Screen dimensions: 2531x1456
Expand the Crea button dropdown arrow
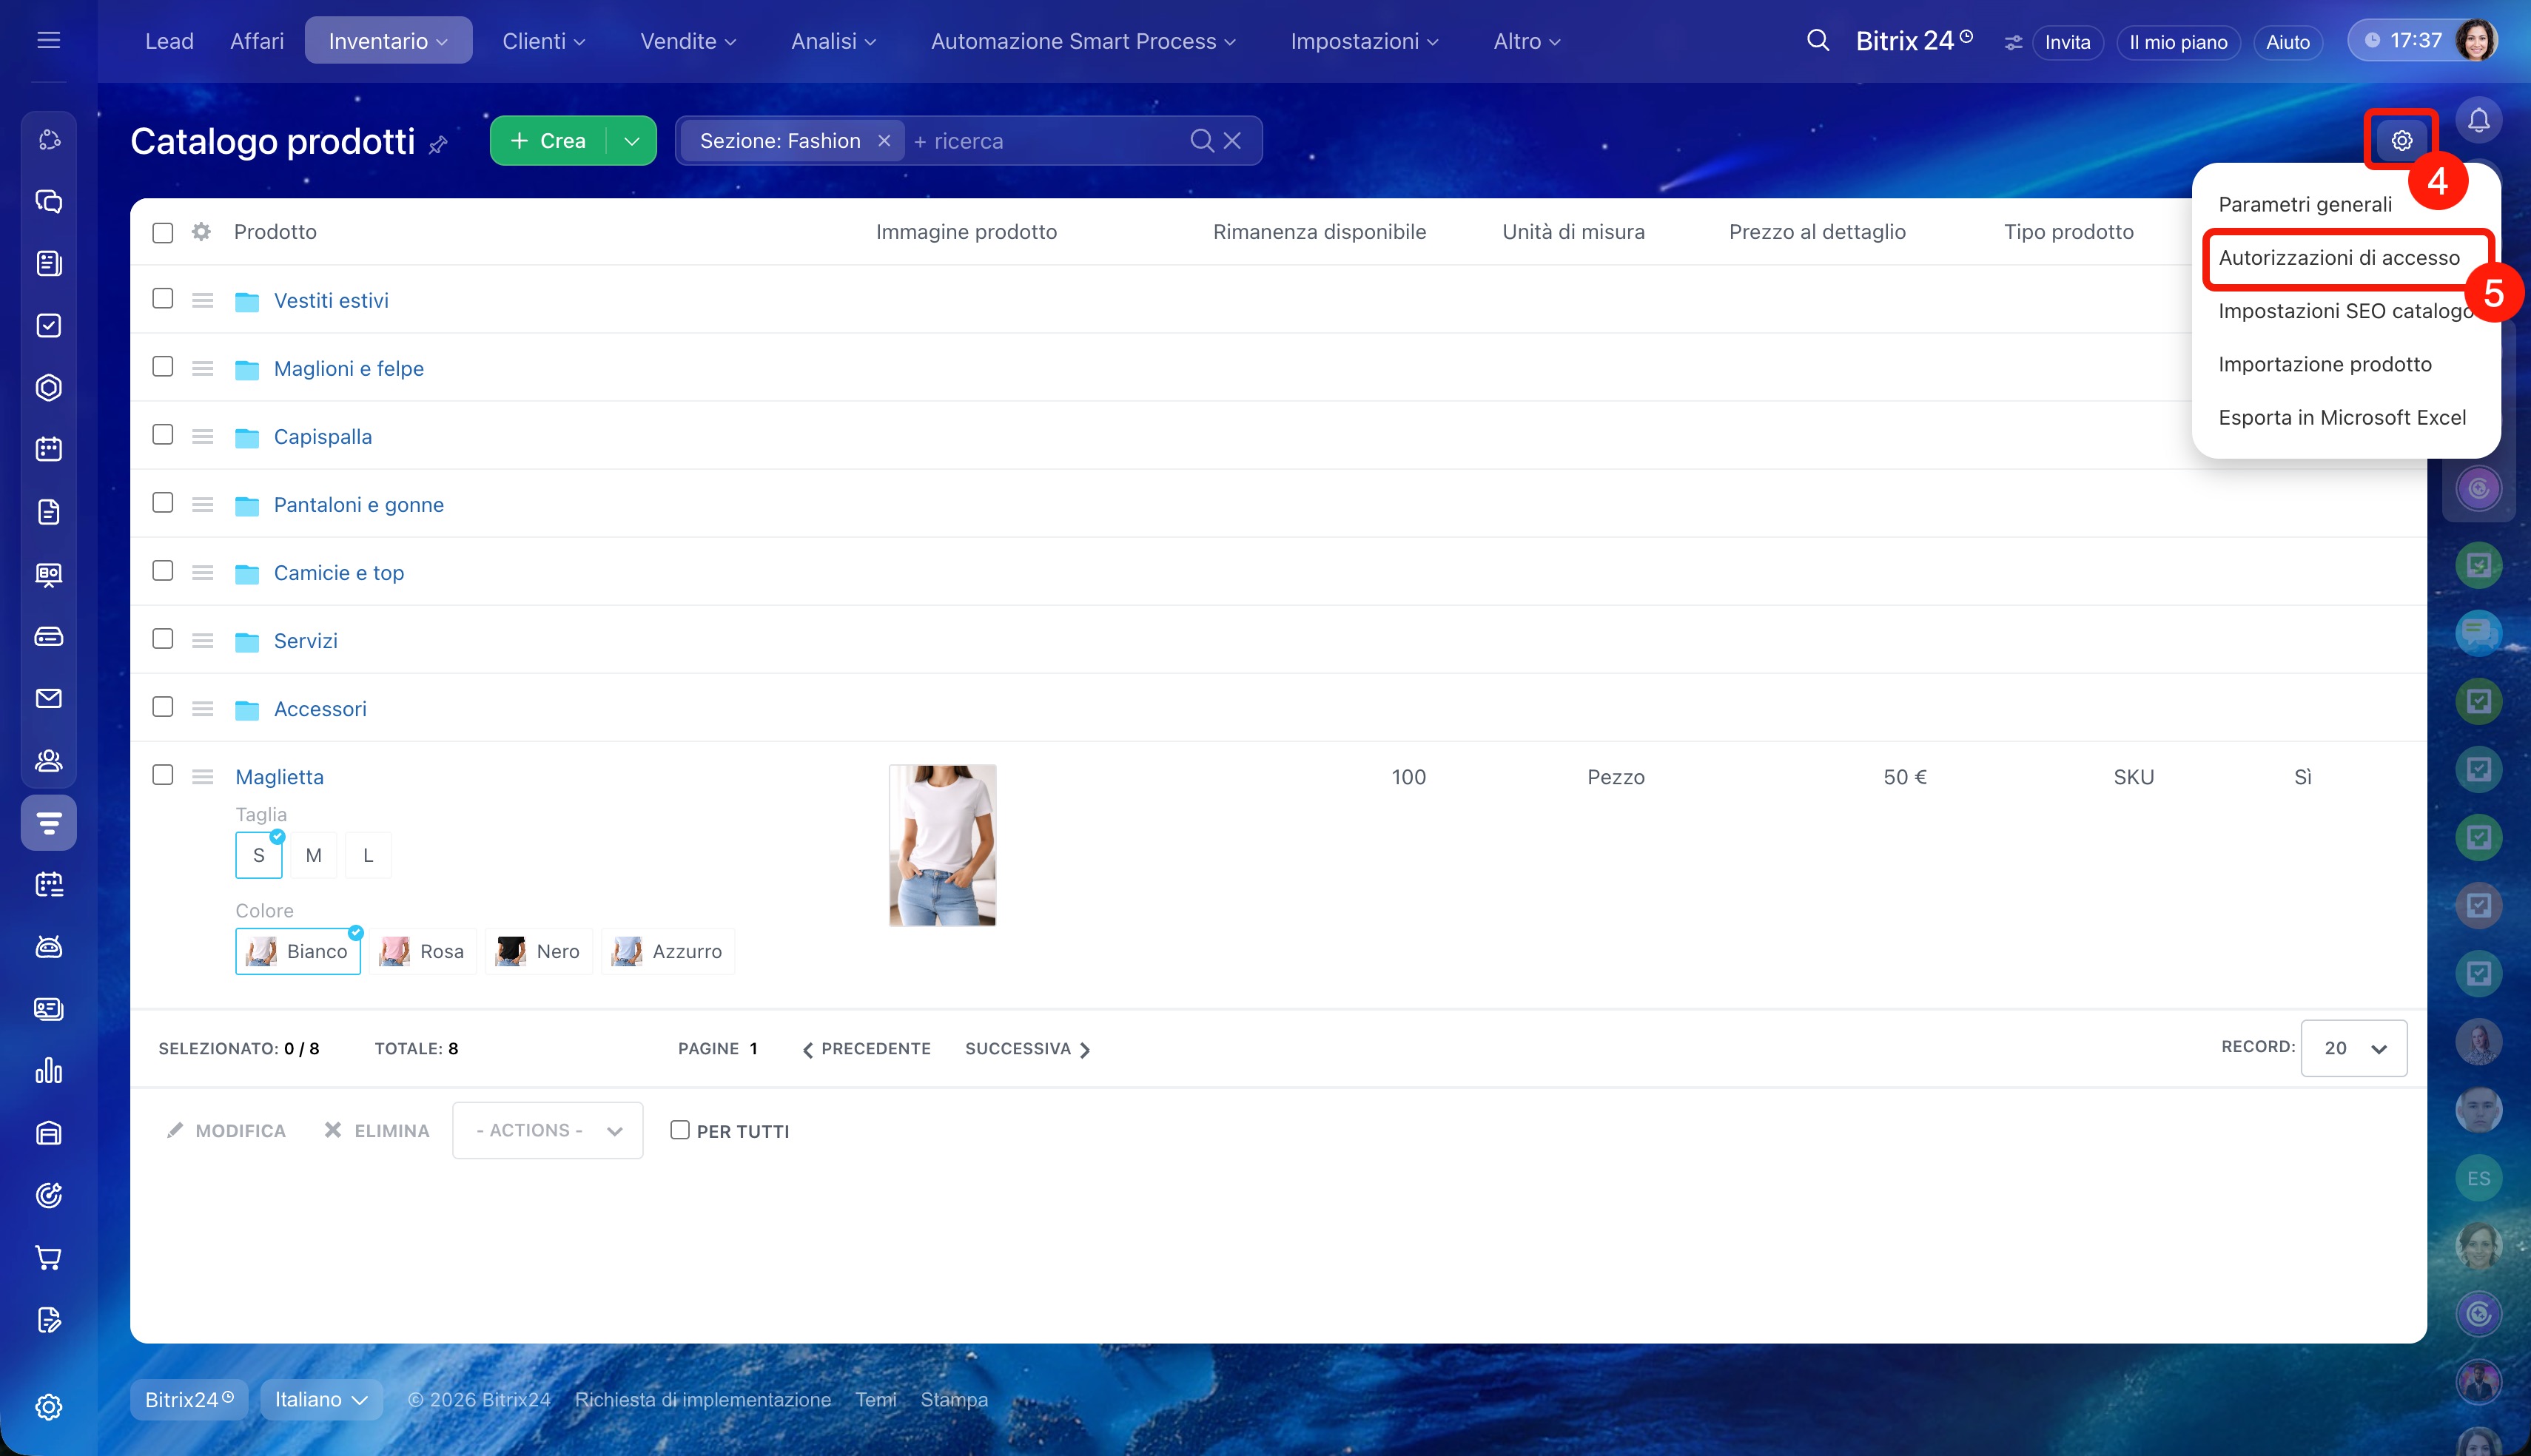pos(632,141)
